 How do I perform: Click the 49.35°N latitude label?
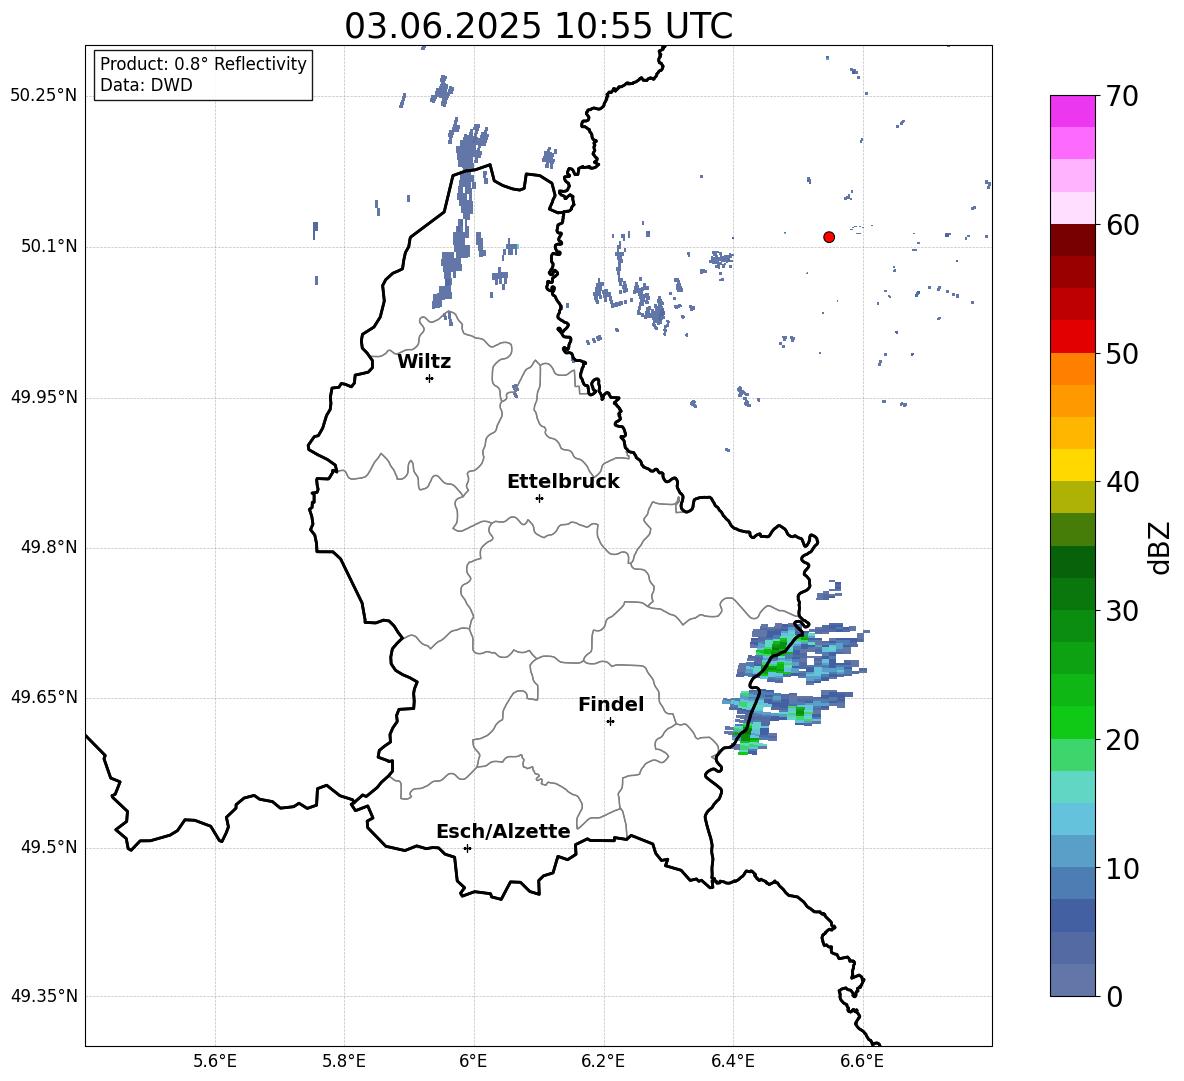44,996
